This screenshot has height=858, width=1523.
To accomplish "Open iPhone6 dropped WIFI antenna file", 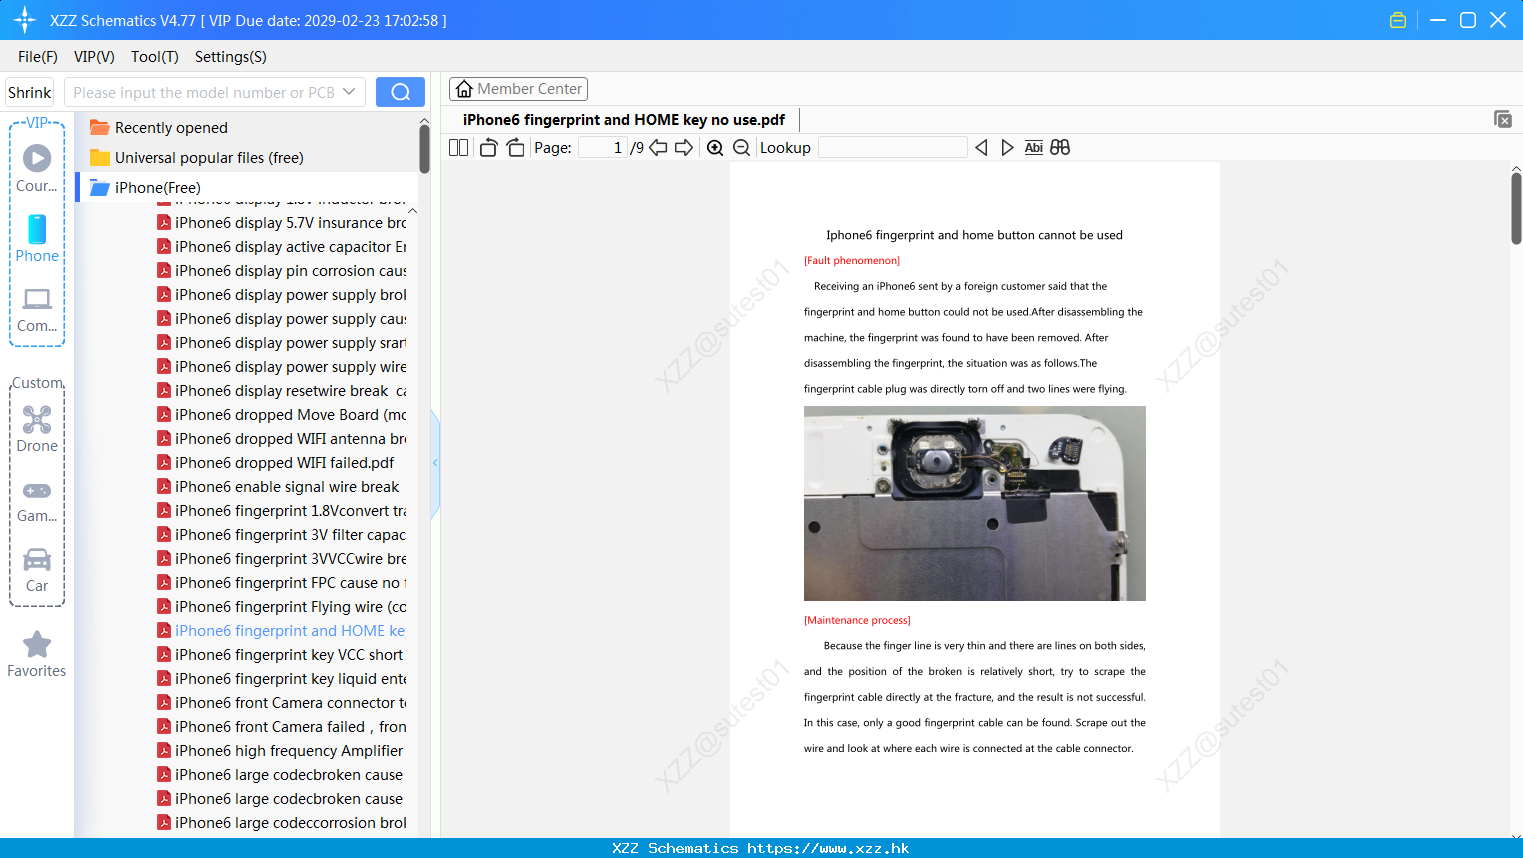I will [x=282, y=439].
